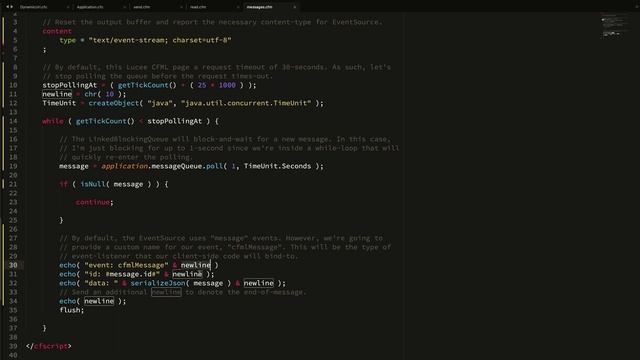Go to next tab with right arrow
This screenshot has width=640, height=360.
tap(11, 7)
